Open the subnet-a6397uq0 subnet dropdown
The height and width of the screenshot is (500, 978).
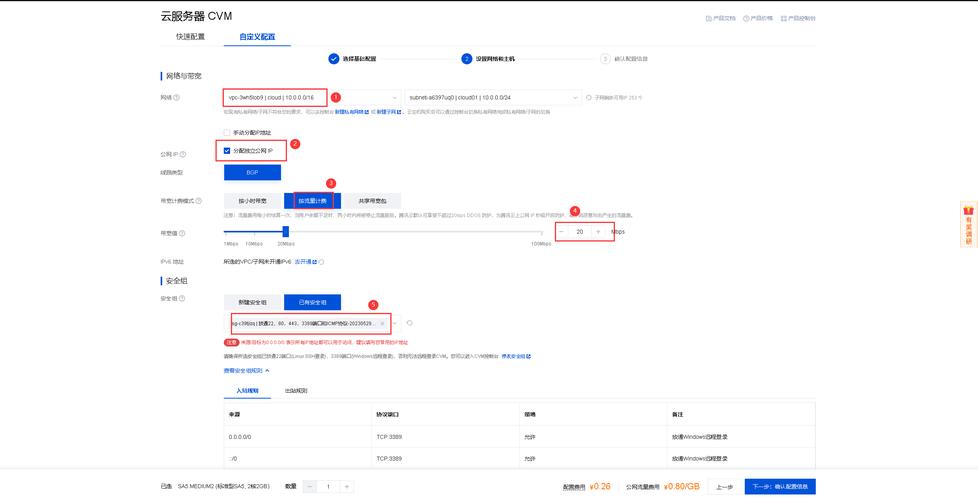[493, 97]
